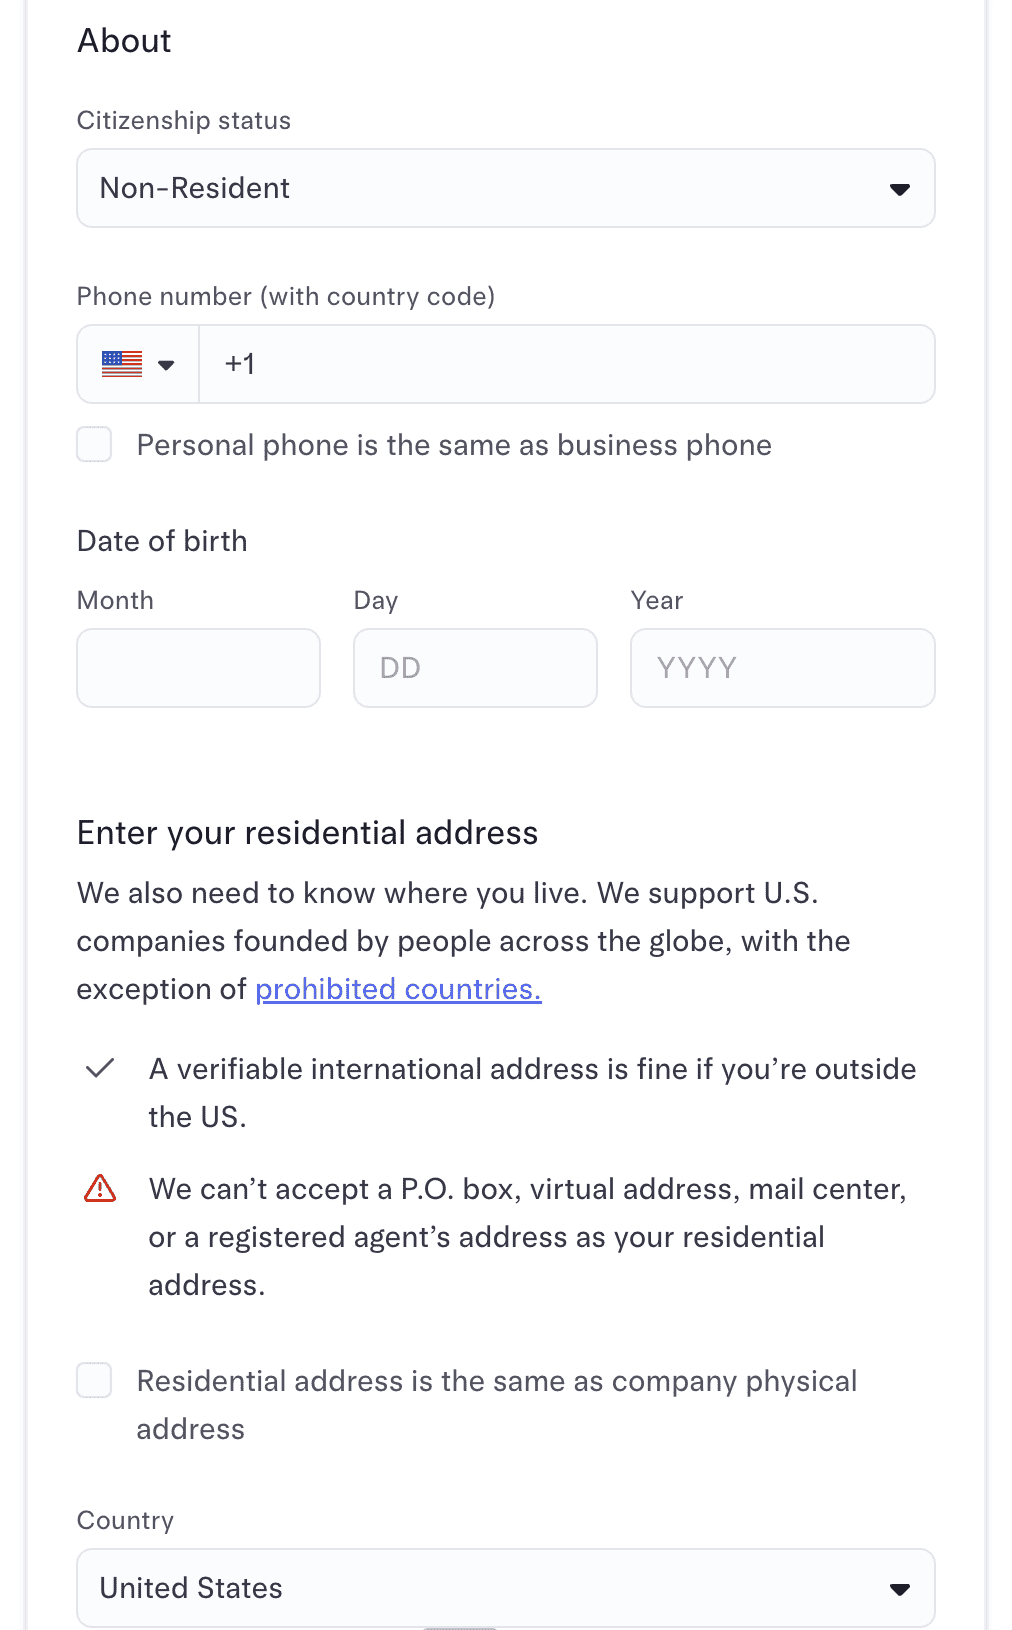Viewport: 1012px width, 1630px height.
Task: Click the Citizenship status label
Action: (184, 121)
